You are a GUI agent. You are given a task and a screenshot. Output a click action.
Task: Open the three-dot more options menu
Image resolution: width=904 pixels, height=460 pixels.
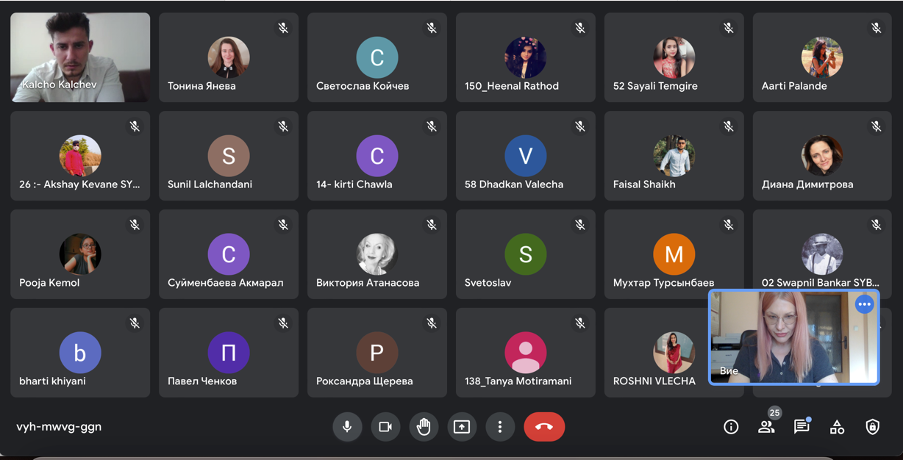click(x=500, y=427)
